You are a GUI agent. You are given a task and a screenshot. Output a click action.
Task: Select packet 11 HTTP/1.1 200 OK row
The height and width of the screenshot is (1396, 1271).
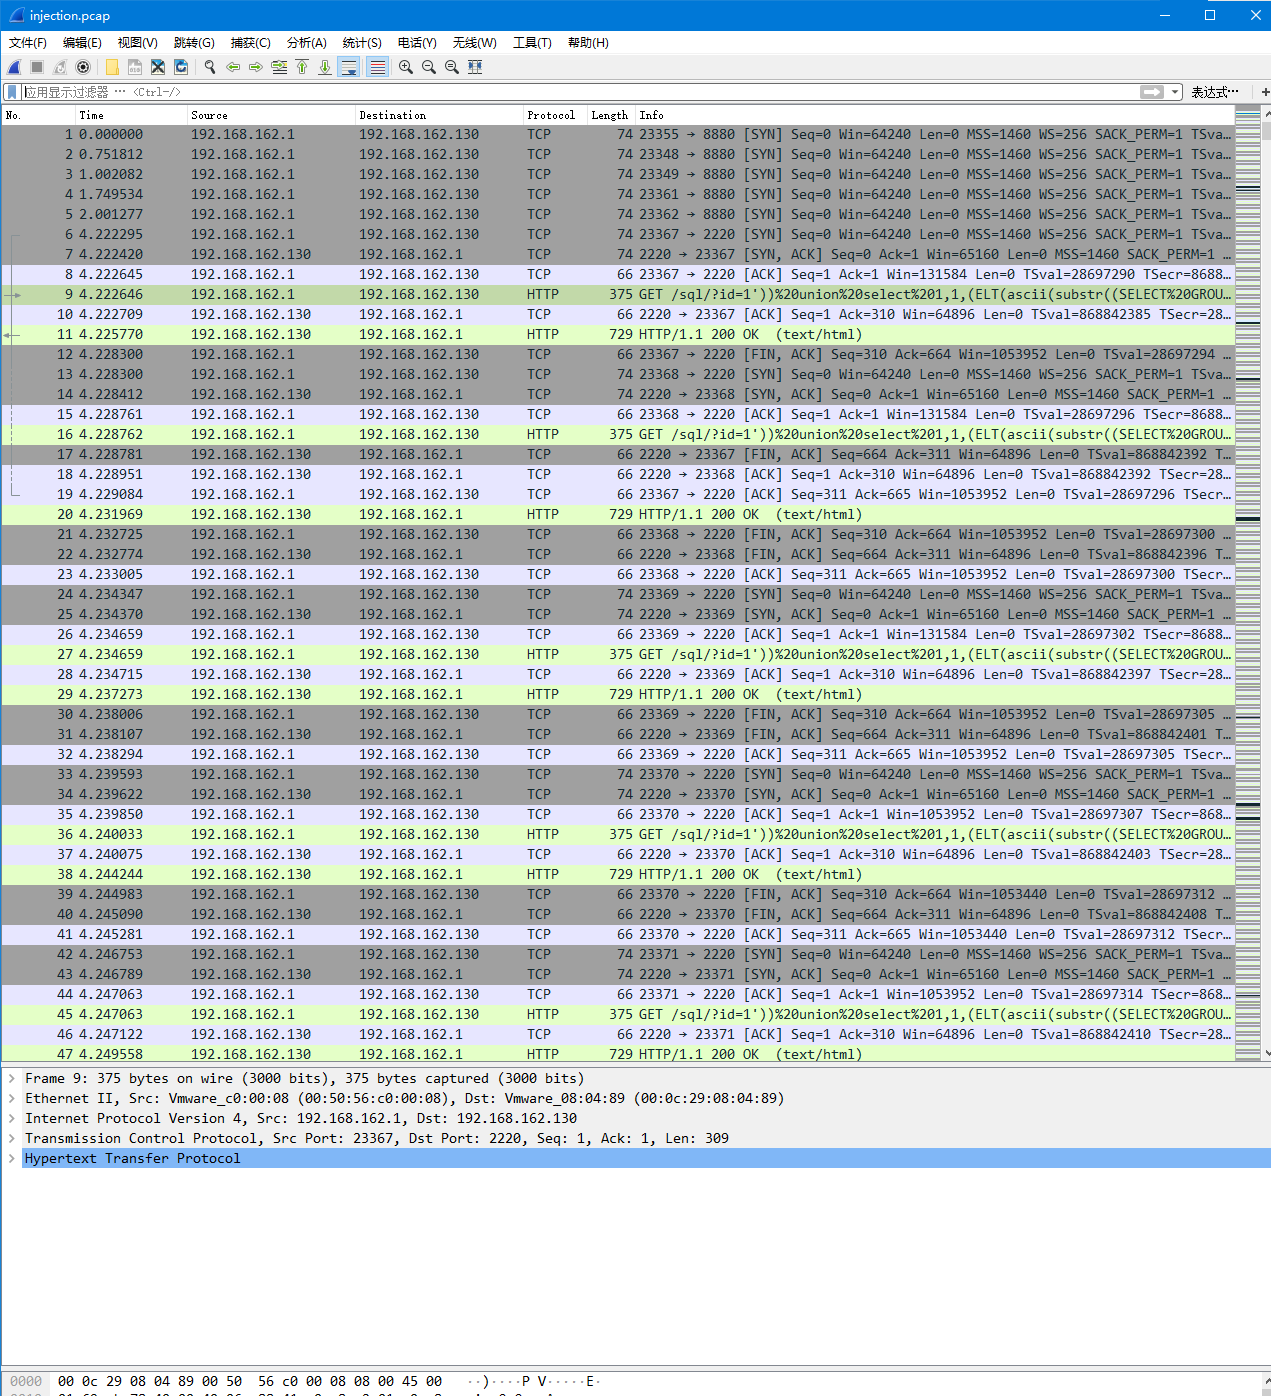click(618, 334)
